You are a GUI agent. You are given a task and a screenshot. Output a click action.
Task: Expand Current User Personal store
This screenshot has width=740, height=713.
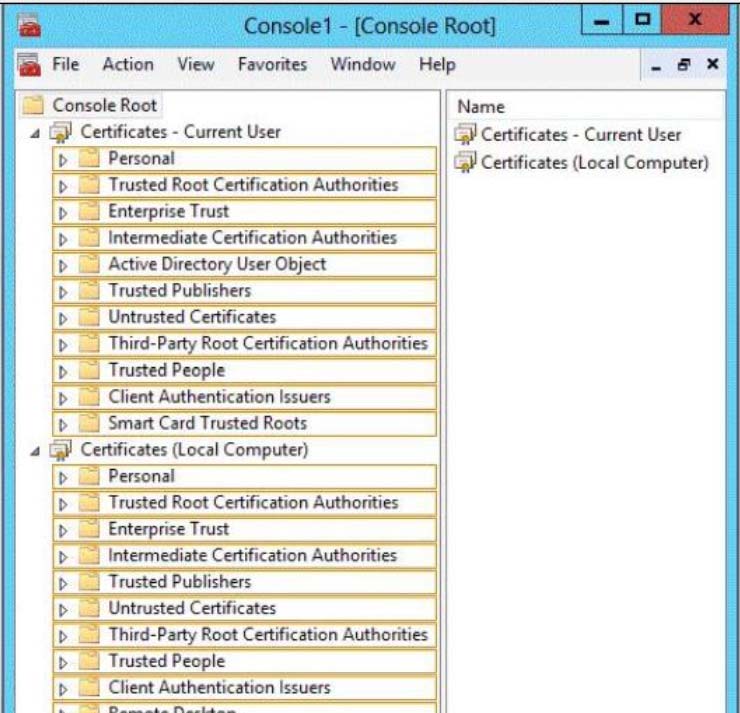tap(63, 160)
